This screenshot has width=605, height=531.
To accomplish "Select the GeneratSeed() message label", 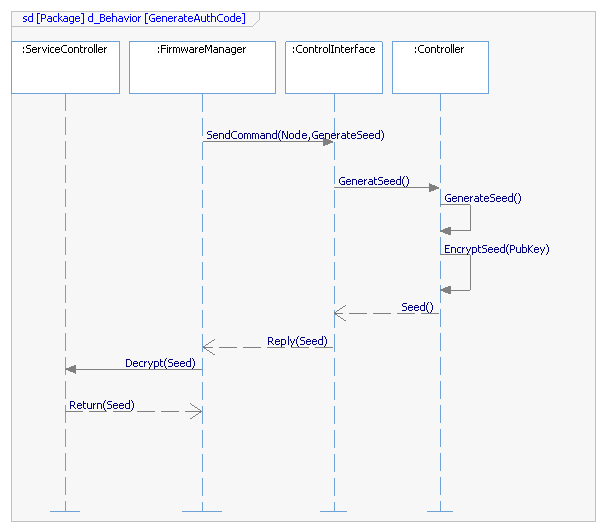I will tap(374, 181).
